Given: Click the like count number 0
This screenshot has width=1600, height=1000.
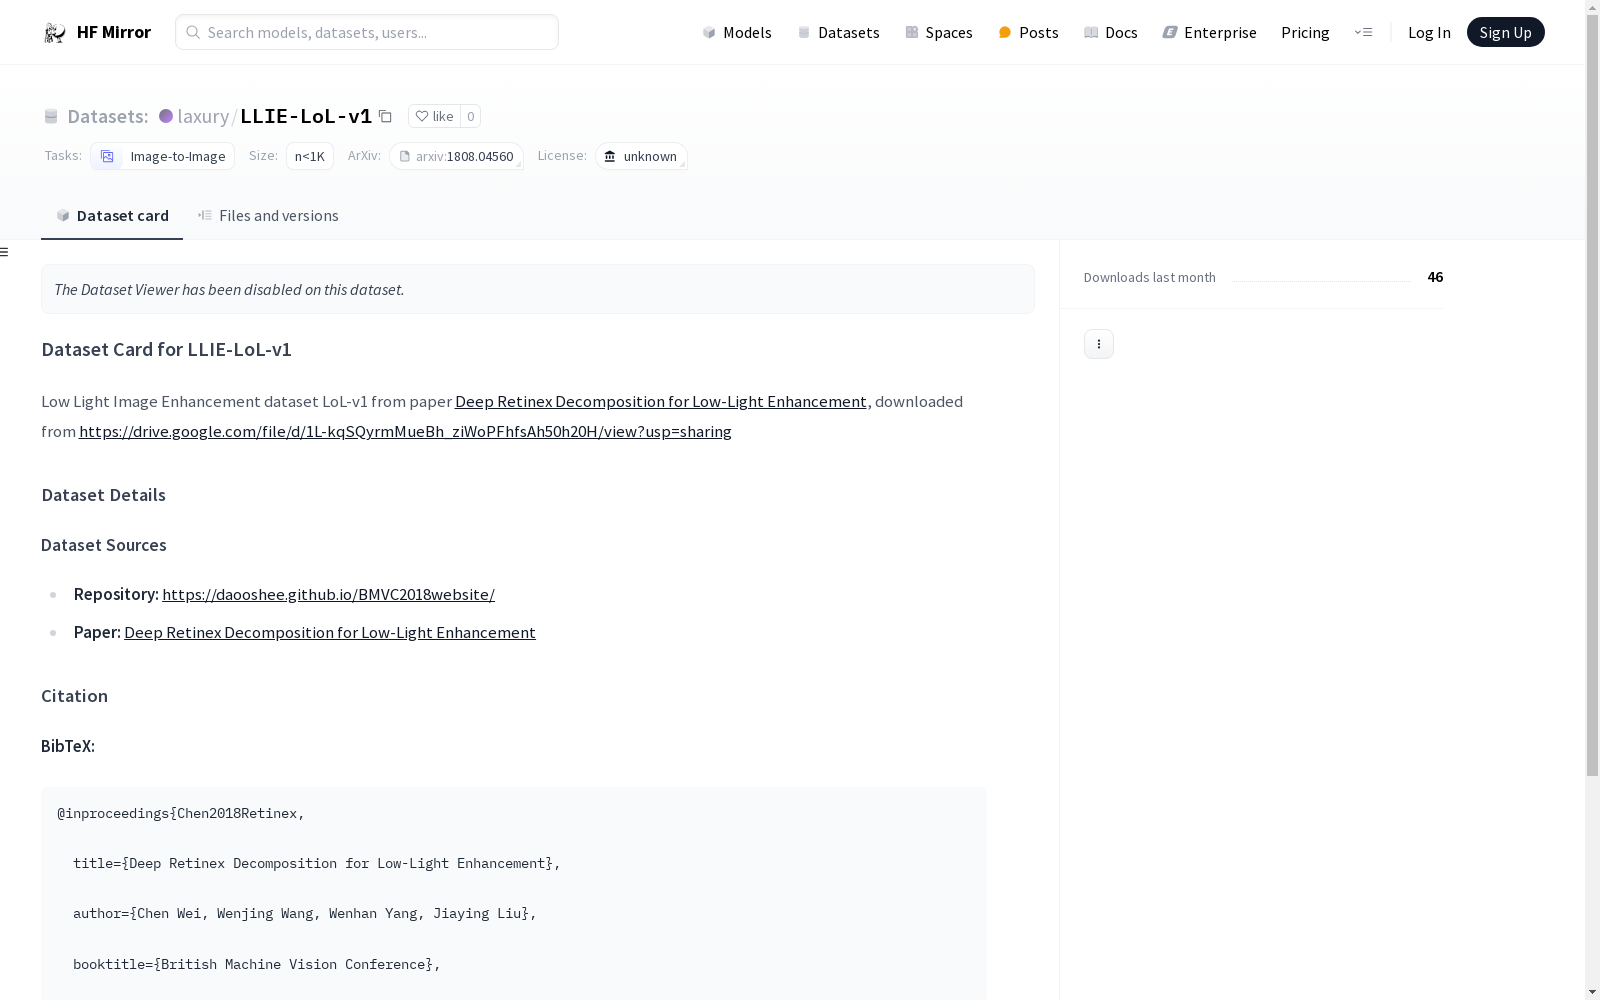Looking at the screenshot, I should coord(470,116).
